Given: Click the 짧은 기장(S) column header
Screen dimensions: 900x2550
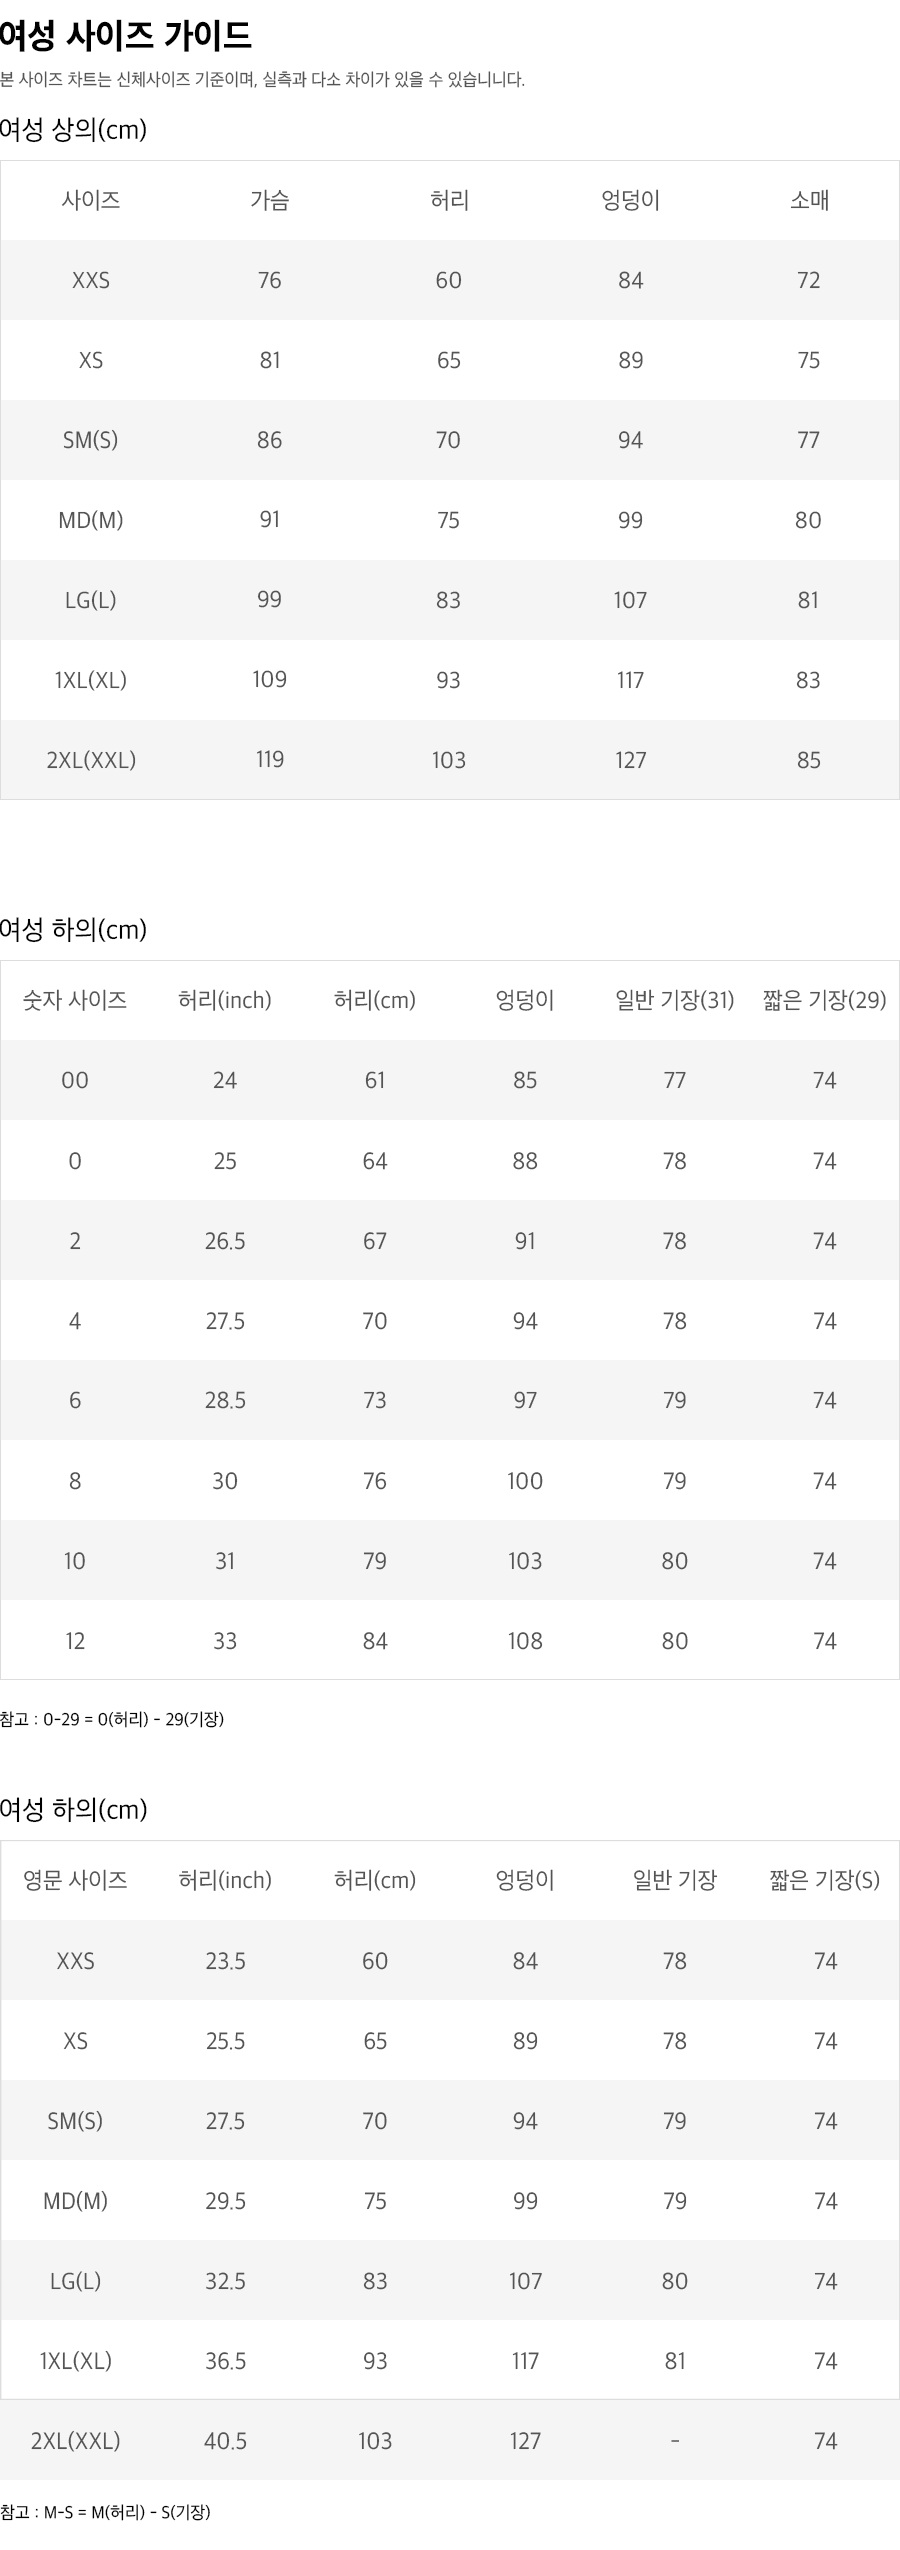Looking at the screenshot, I should tap(824, 1880).
